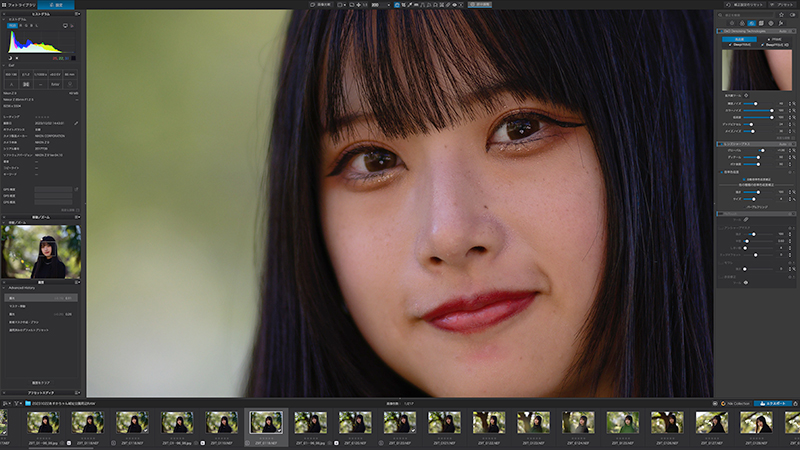800x450 pixels.
Task: Click the Nik Collection button
Action: pos(735,403)
